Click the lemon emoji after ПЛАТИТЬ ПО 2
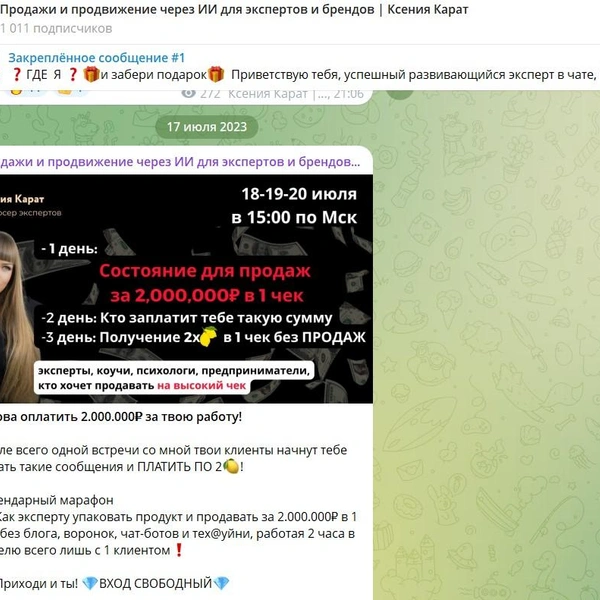The width and height of the screenshot is (600, 600). [x=231, y=466]
